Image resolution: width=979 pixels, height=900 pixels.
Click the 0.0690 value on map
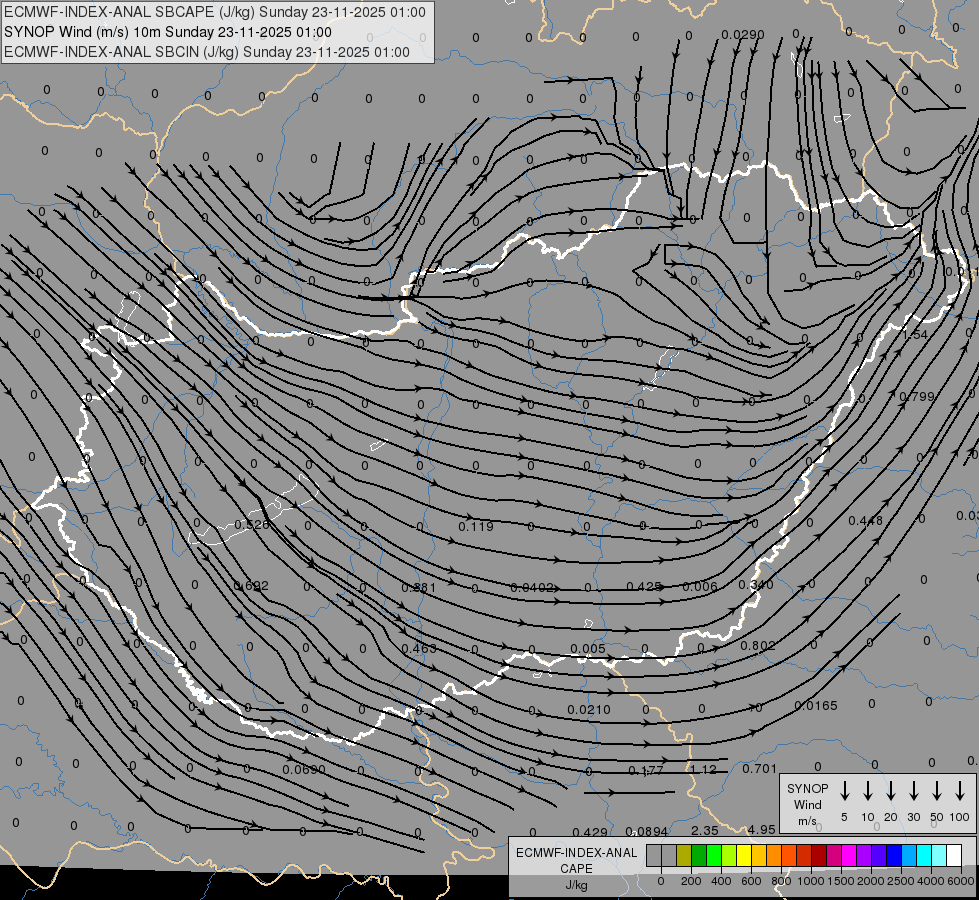[x=303, y=769]
